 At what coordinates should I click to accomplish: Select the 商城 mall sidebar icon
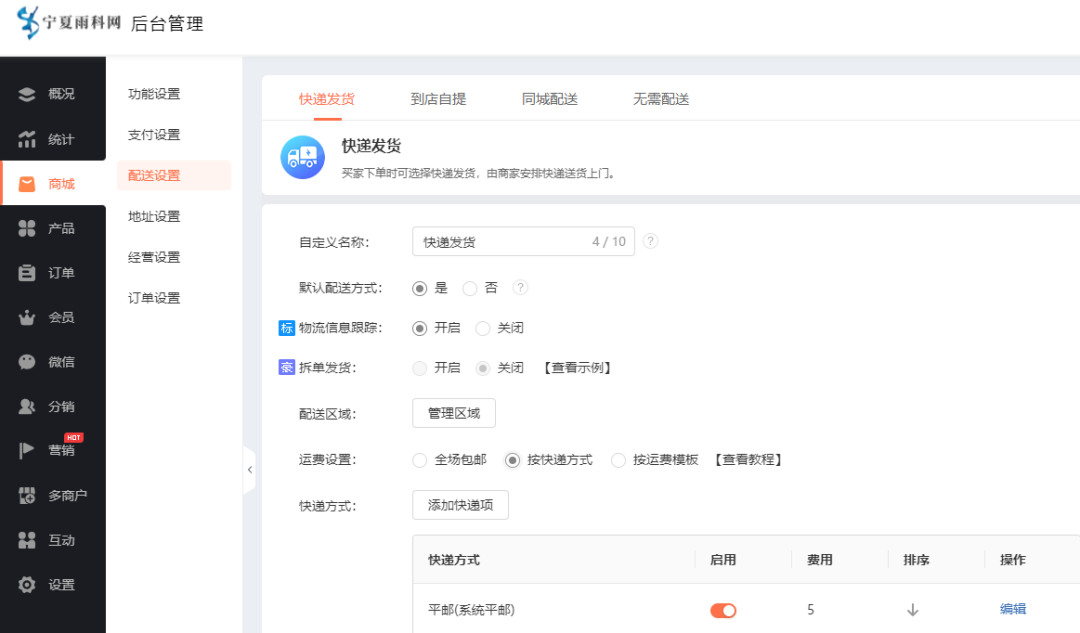(x=27, y=184)
